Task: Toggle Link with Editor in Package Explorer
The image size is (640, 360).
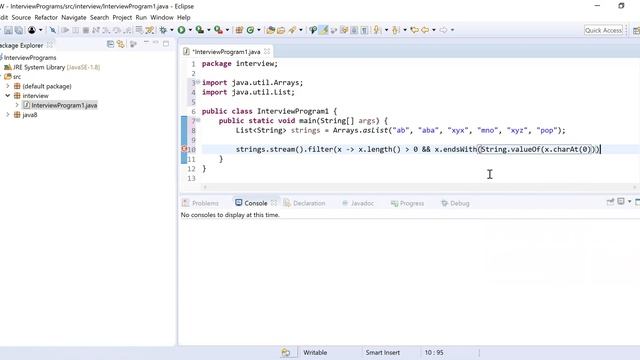Action: tap(121, 44)
